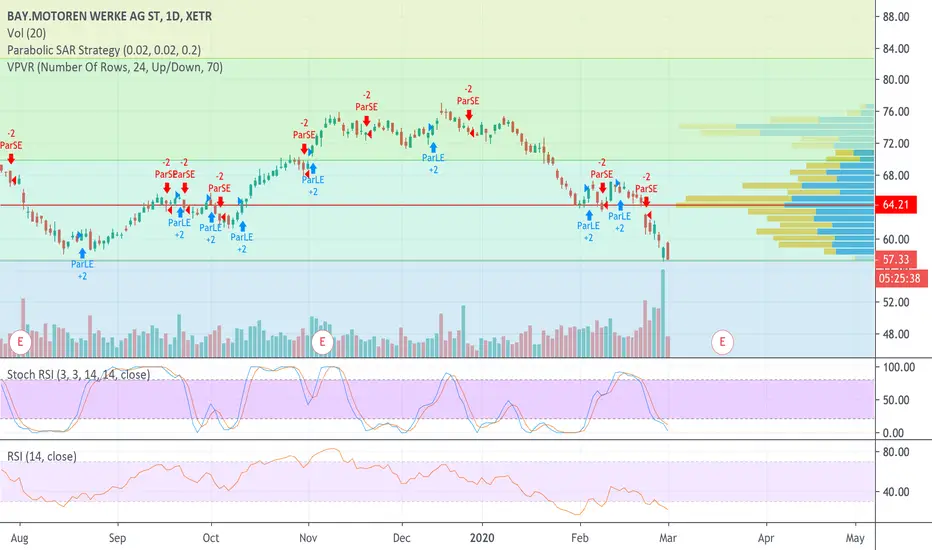The height and width of the screenshot is (550, 932).
Task: Select the ParLE +2 marker under early November candles
Action: (x=313, y=180)
